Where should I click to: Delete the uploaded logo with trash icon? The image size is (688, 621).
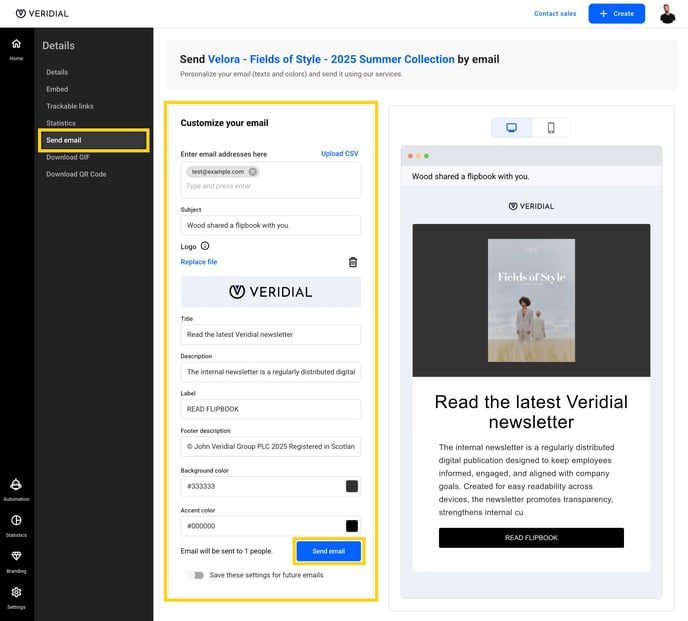tap(352, 262)
